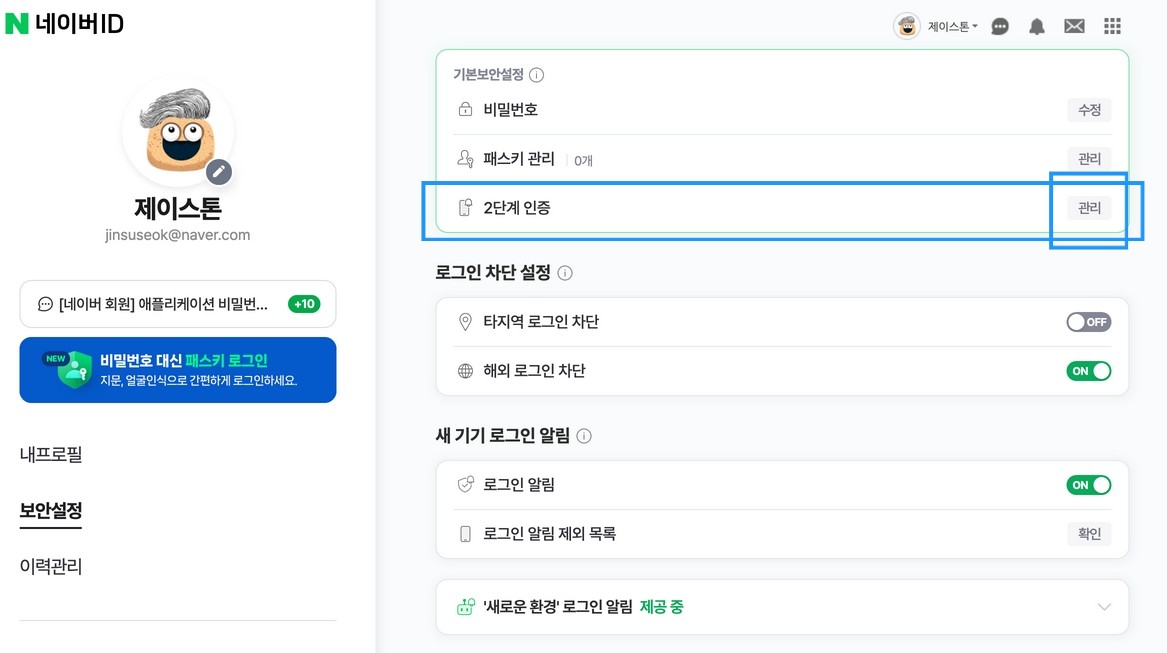
Task: Click info icon beside 새 기기 로그인 알림
Action: (584, 436)
